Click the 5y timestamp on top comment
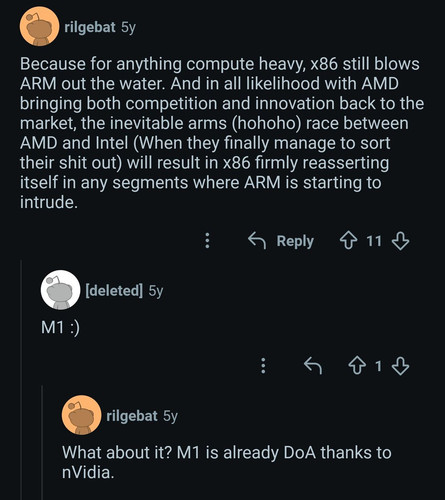Screen dimensions: 445x500 (128, 27)
